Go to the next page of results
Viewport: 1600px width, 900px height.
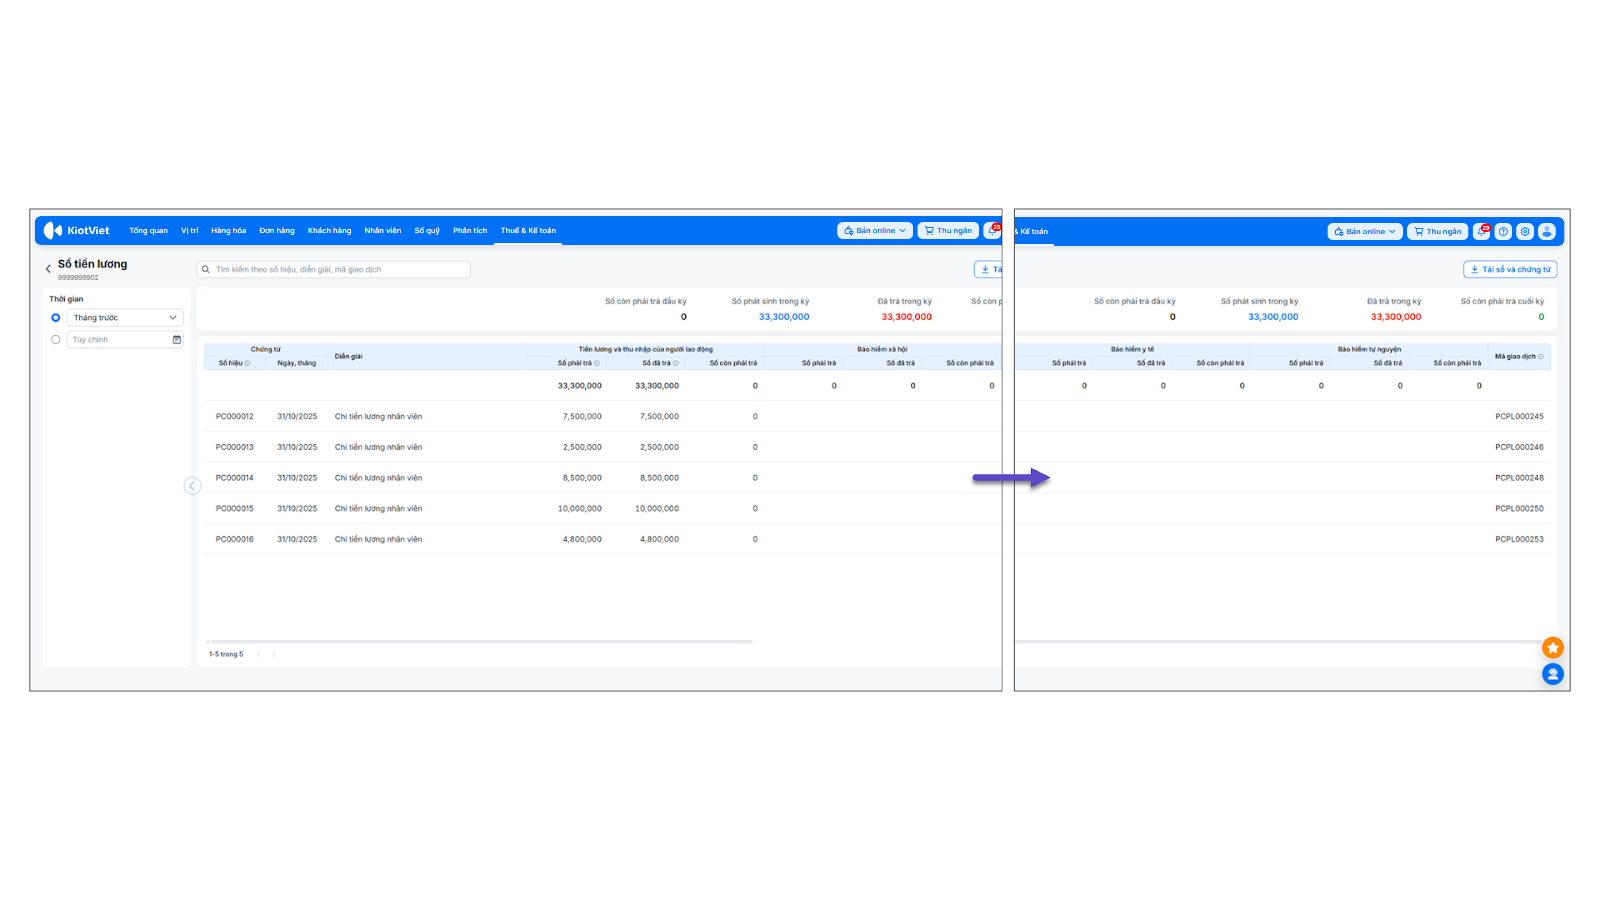coord(274,654)
